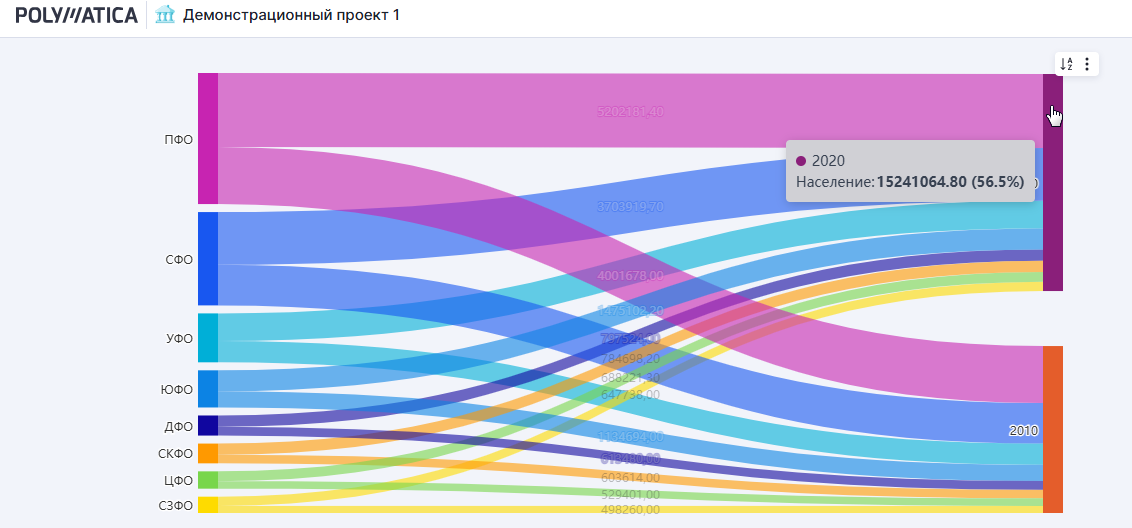This screenshot has height=528, width=1132.
Task: Click the A-Z sort icon
Action: tap(1066, 64)
